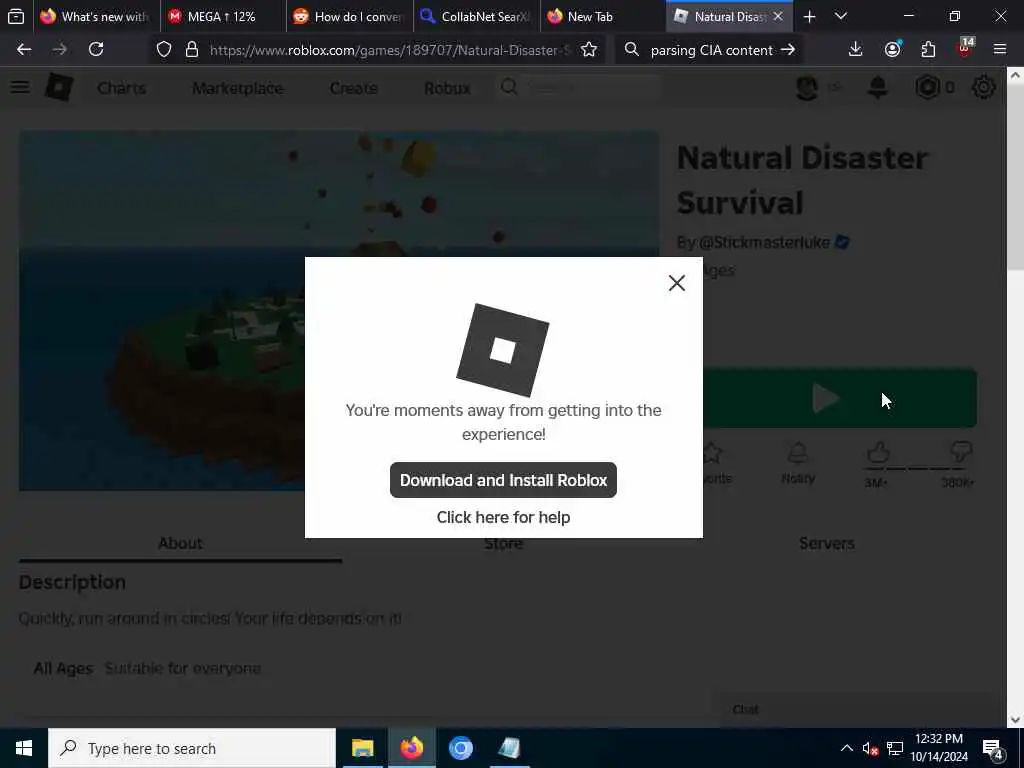Select the About tab
This screenshot has width=1024, height=768.
pos(180,543)
